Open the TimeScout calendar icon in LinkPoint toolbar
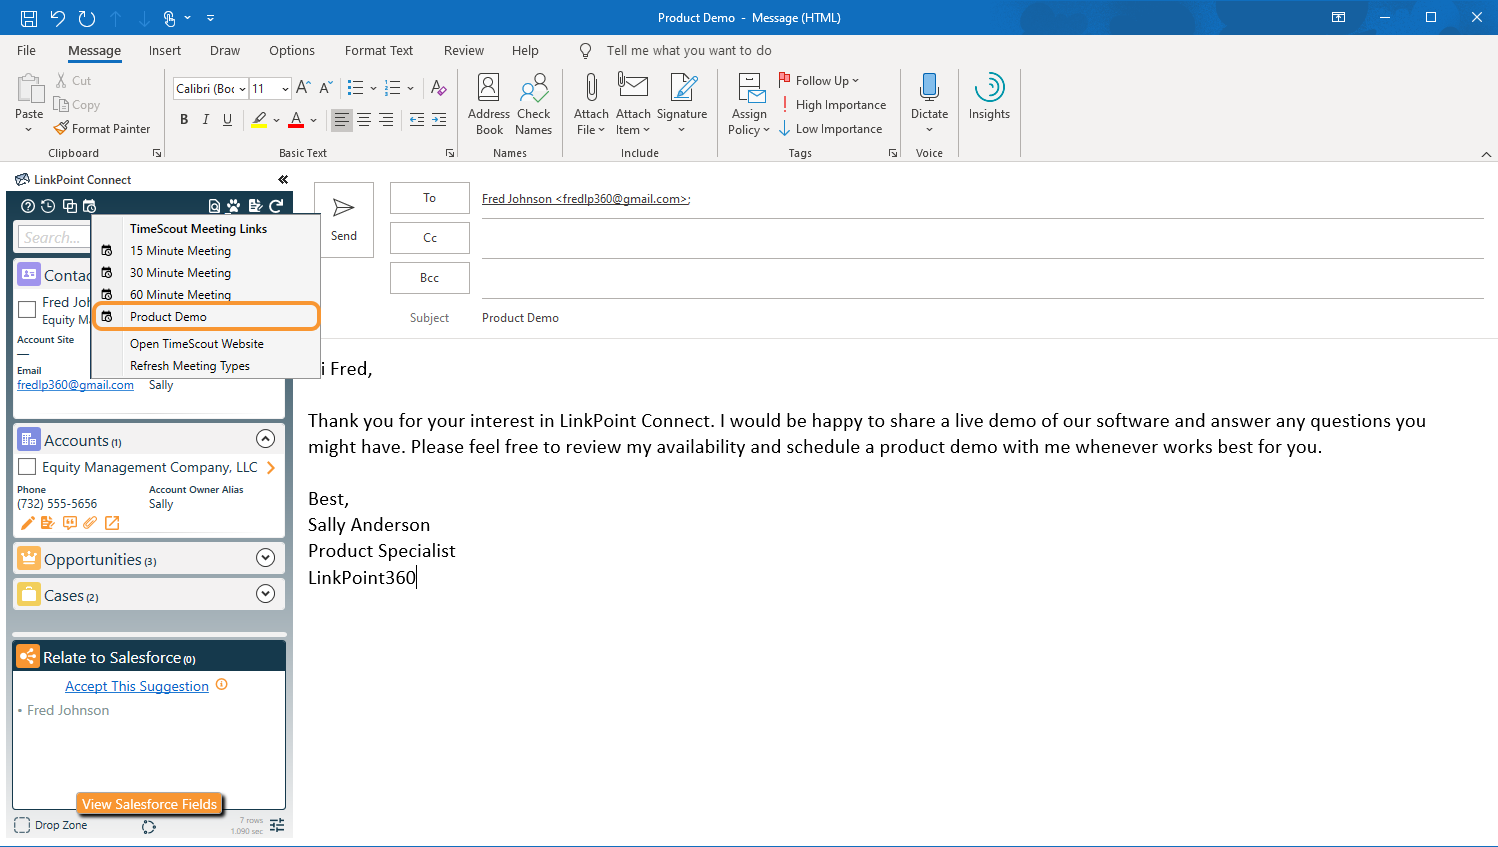1498x847 pixels. [x=89, y=206]
